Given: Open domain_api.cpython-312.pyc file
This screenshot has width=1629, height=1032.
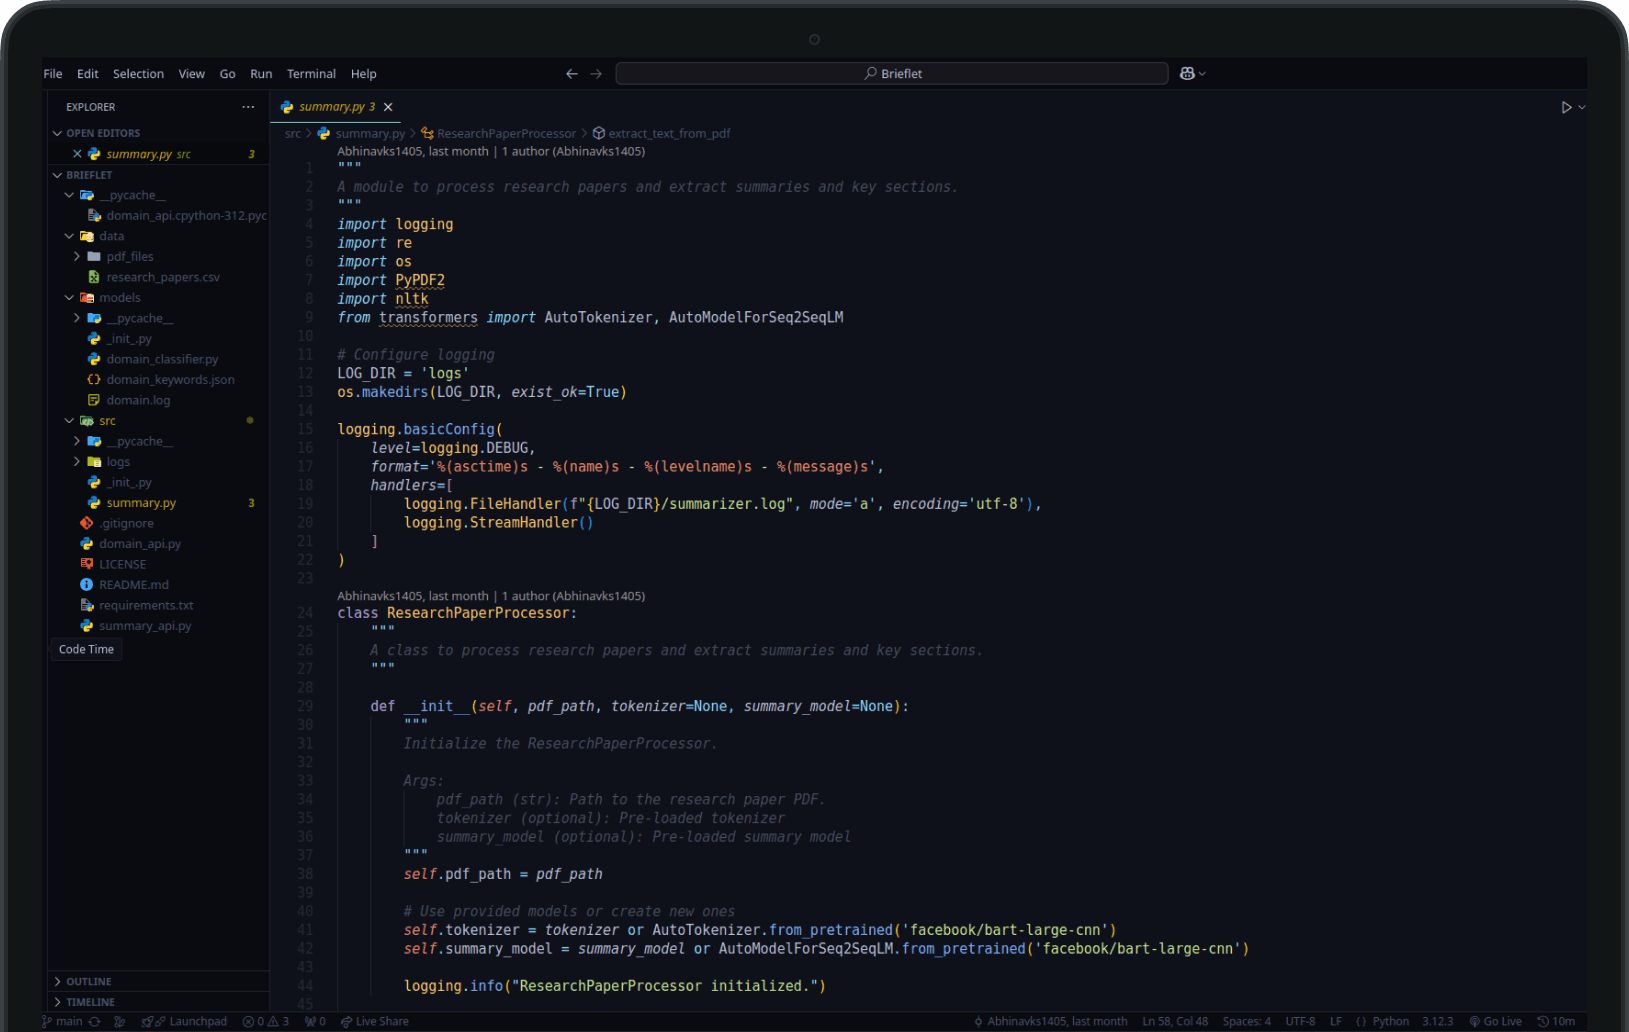Looking at the screenshot, I should (x=158, y=216).
